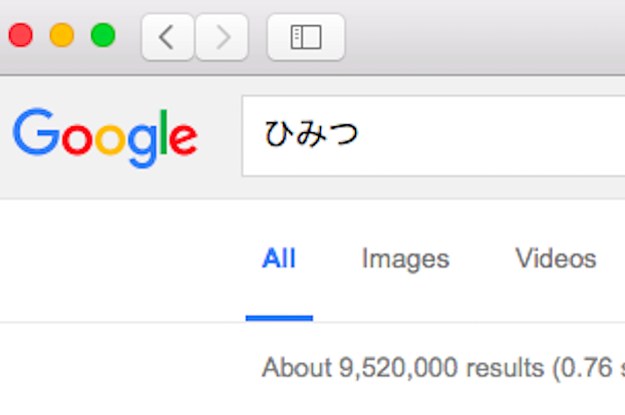Viewport: 625px width, 415px height.
Task: Click the yellow letter o in the Google logo
Action: click(x=110, y=139)
